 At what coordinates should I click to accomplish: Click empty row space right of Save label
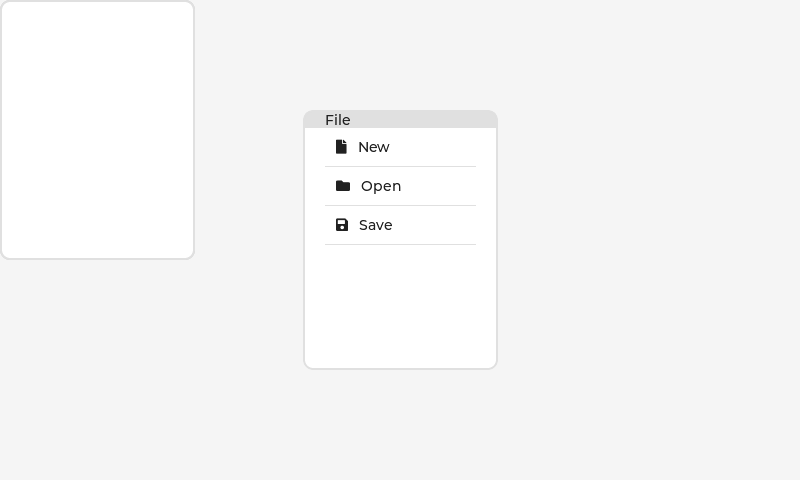[x=440, y=225]
